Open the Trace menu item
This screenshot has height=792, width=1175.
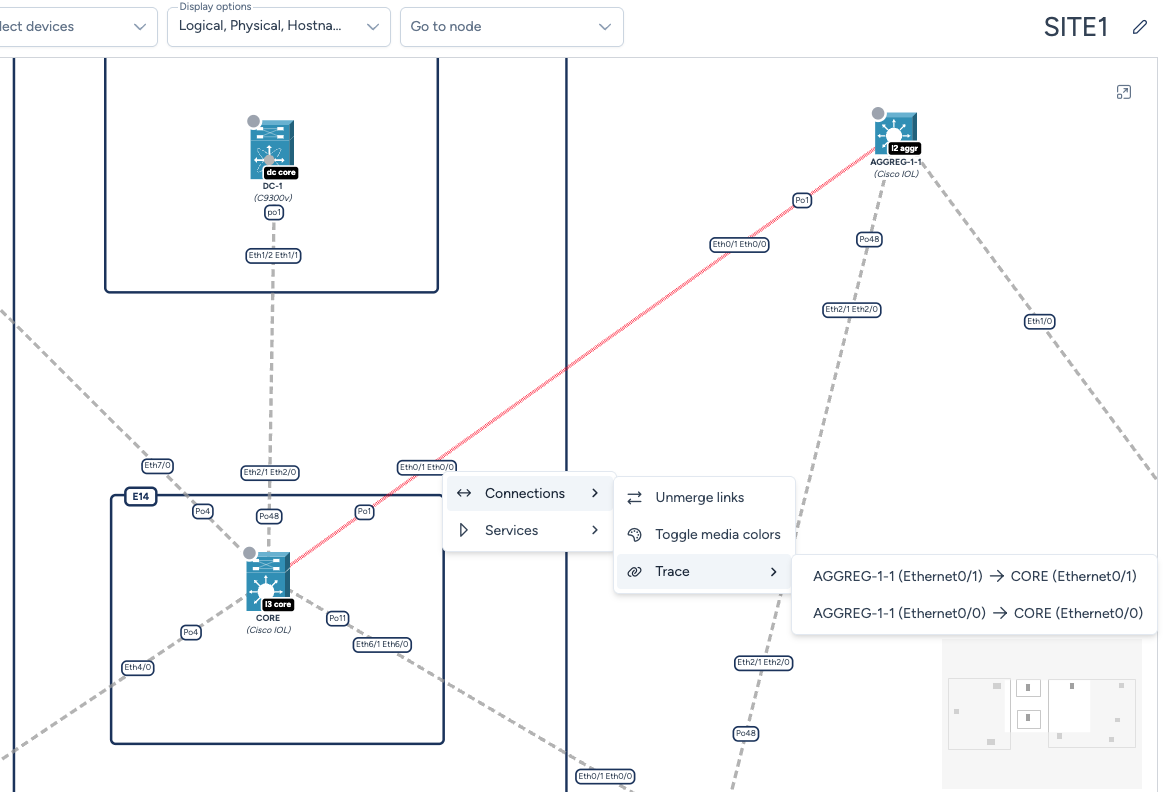click(x=704, y=572)
